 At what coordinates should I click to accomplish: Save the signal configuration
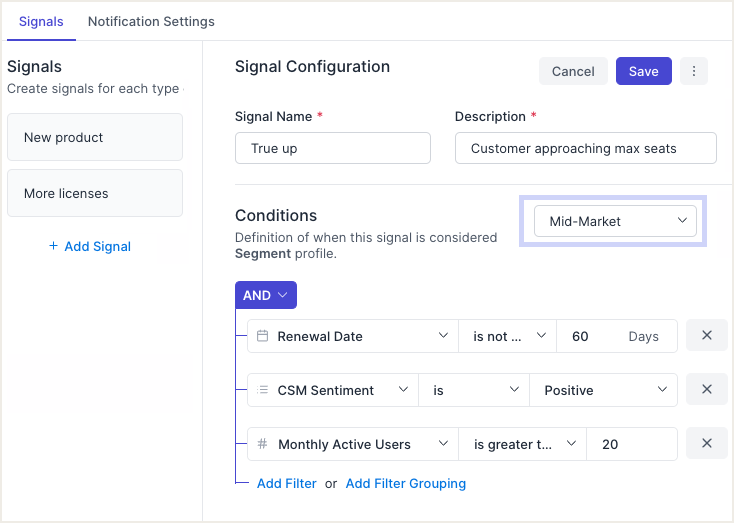pyautogui.click(x=643, y=71)
